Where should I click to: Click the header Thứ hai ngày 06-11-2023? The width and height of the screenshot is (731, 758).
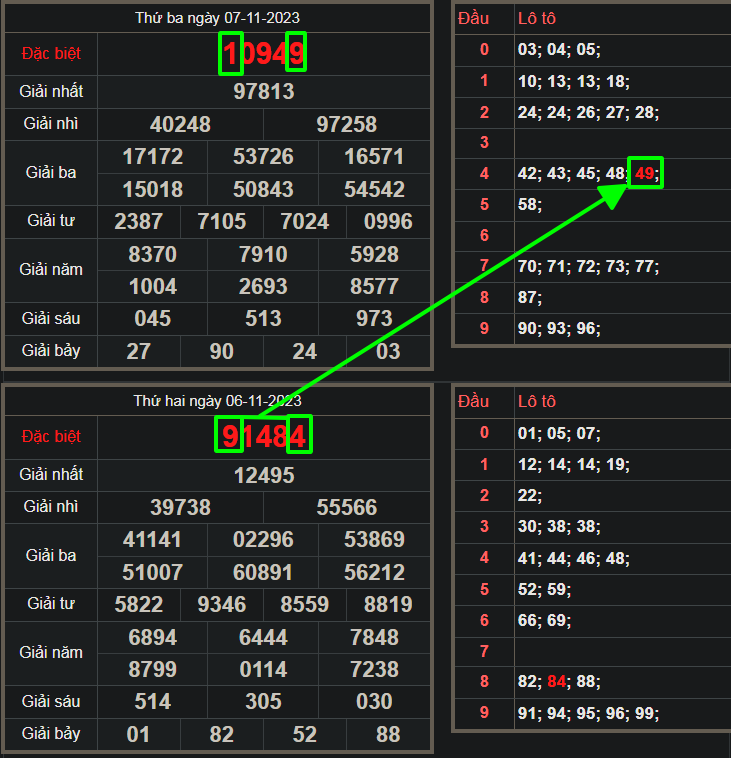coord(217,401)
